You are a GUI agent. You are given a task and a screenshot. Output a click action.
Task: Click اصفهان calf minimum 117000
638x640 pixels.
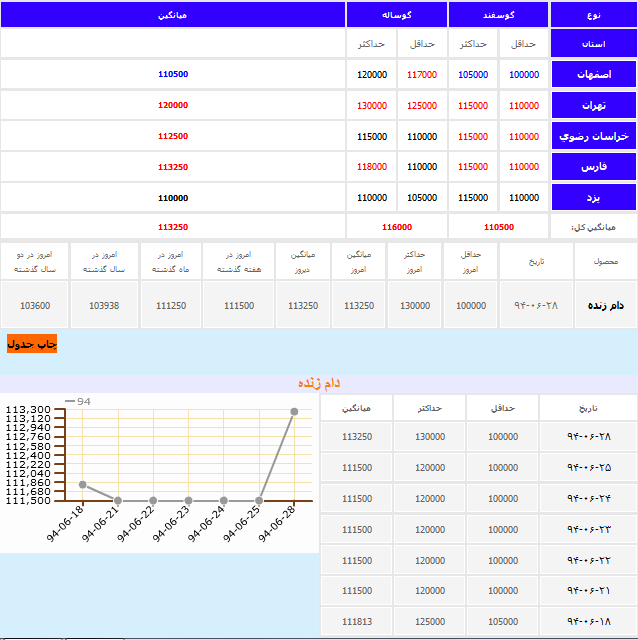coord(422,75)
